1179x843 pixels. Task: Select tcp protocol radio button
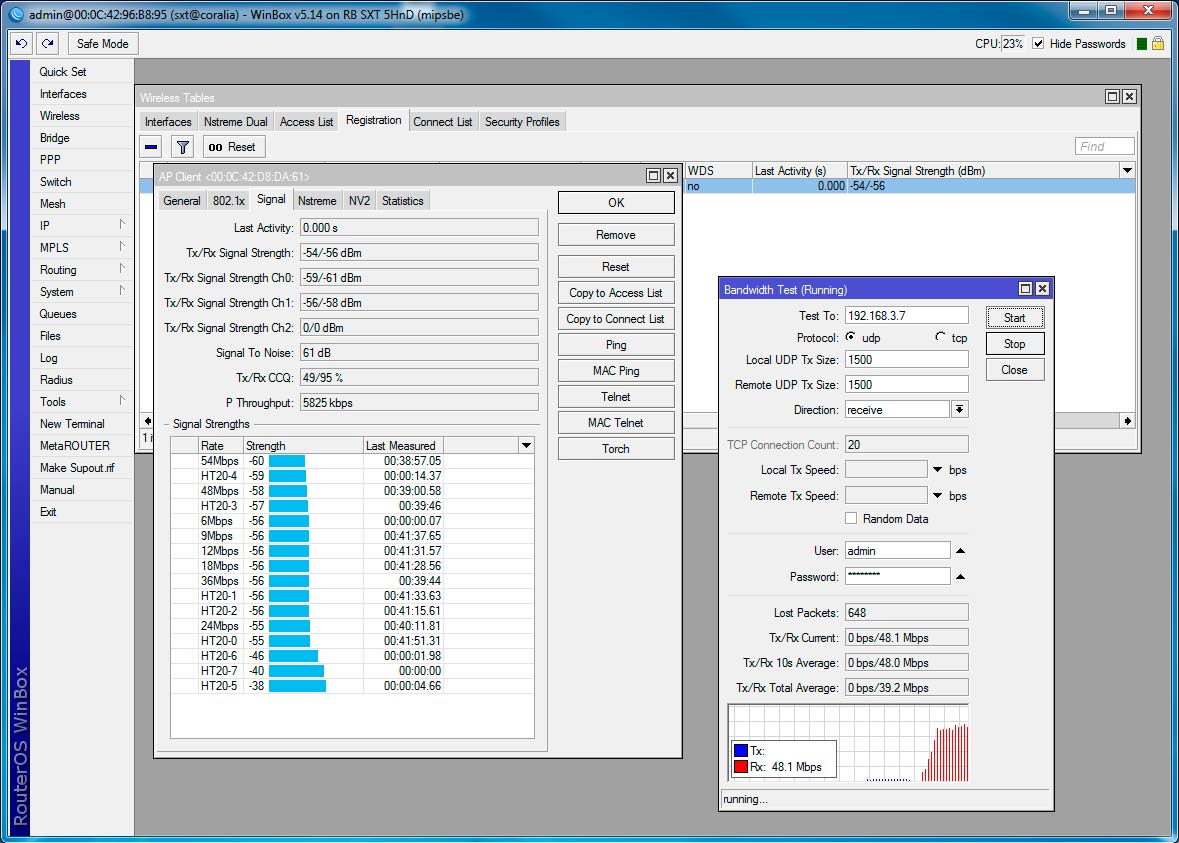pos(940,337)
